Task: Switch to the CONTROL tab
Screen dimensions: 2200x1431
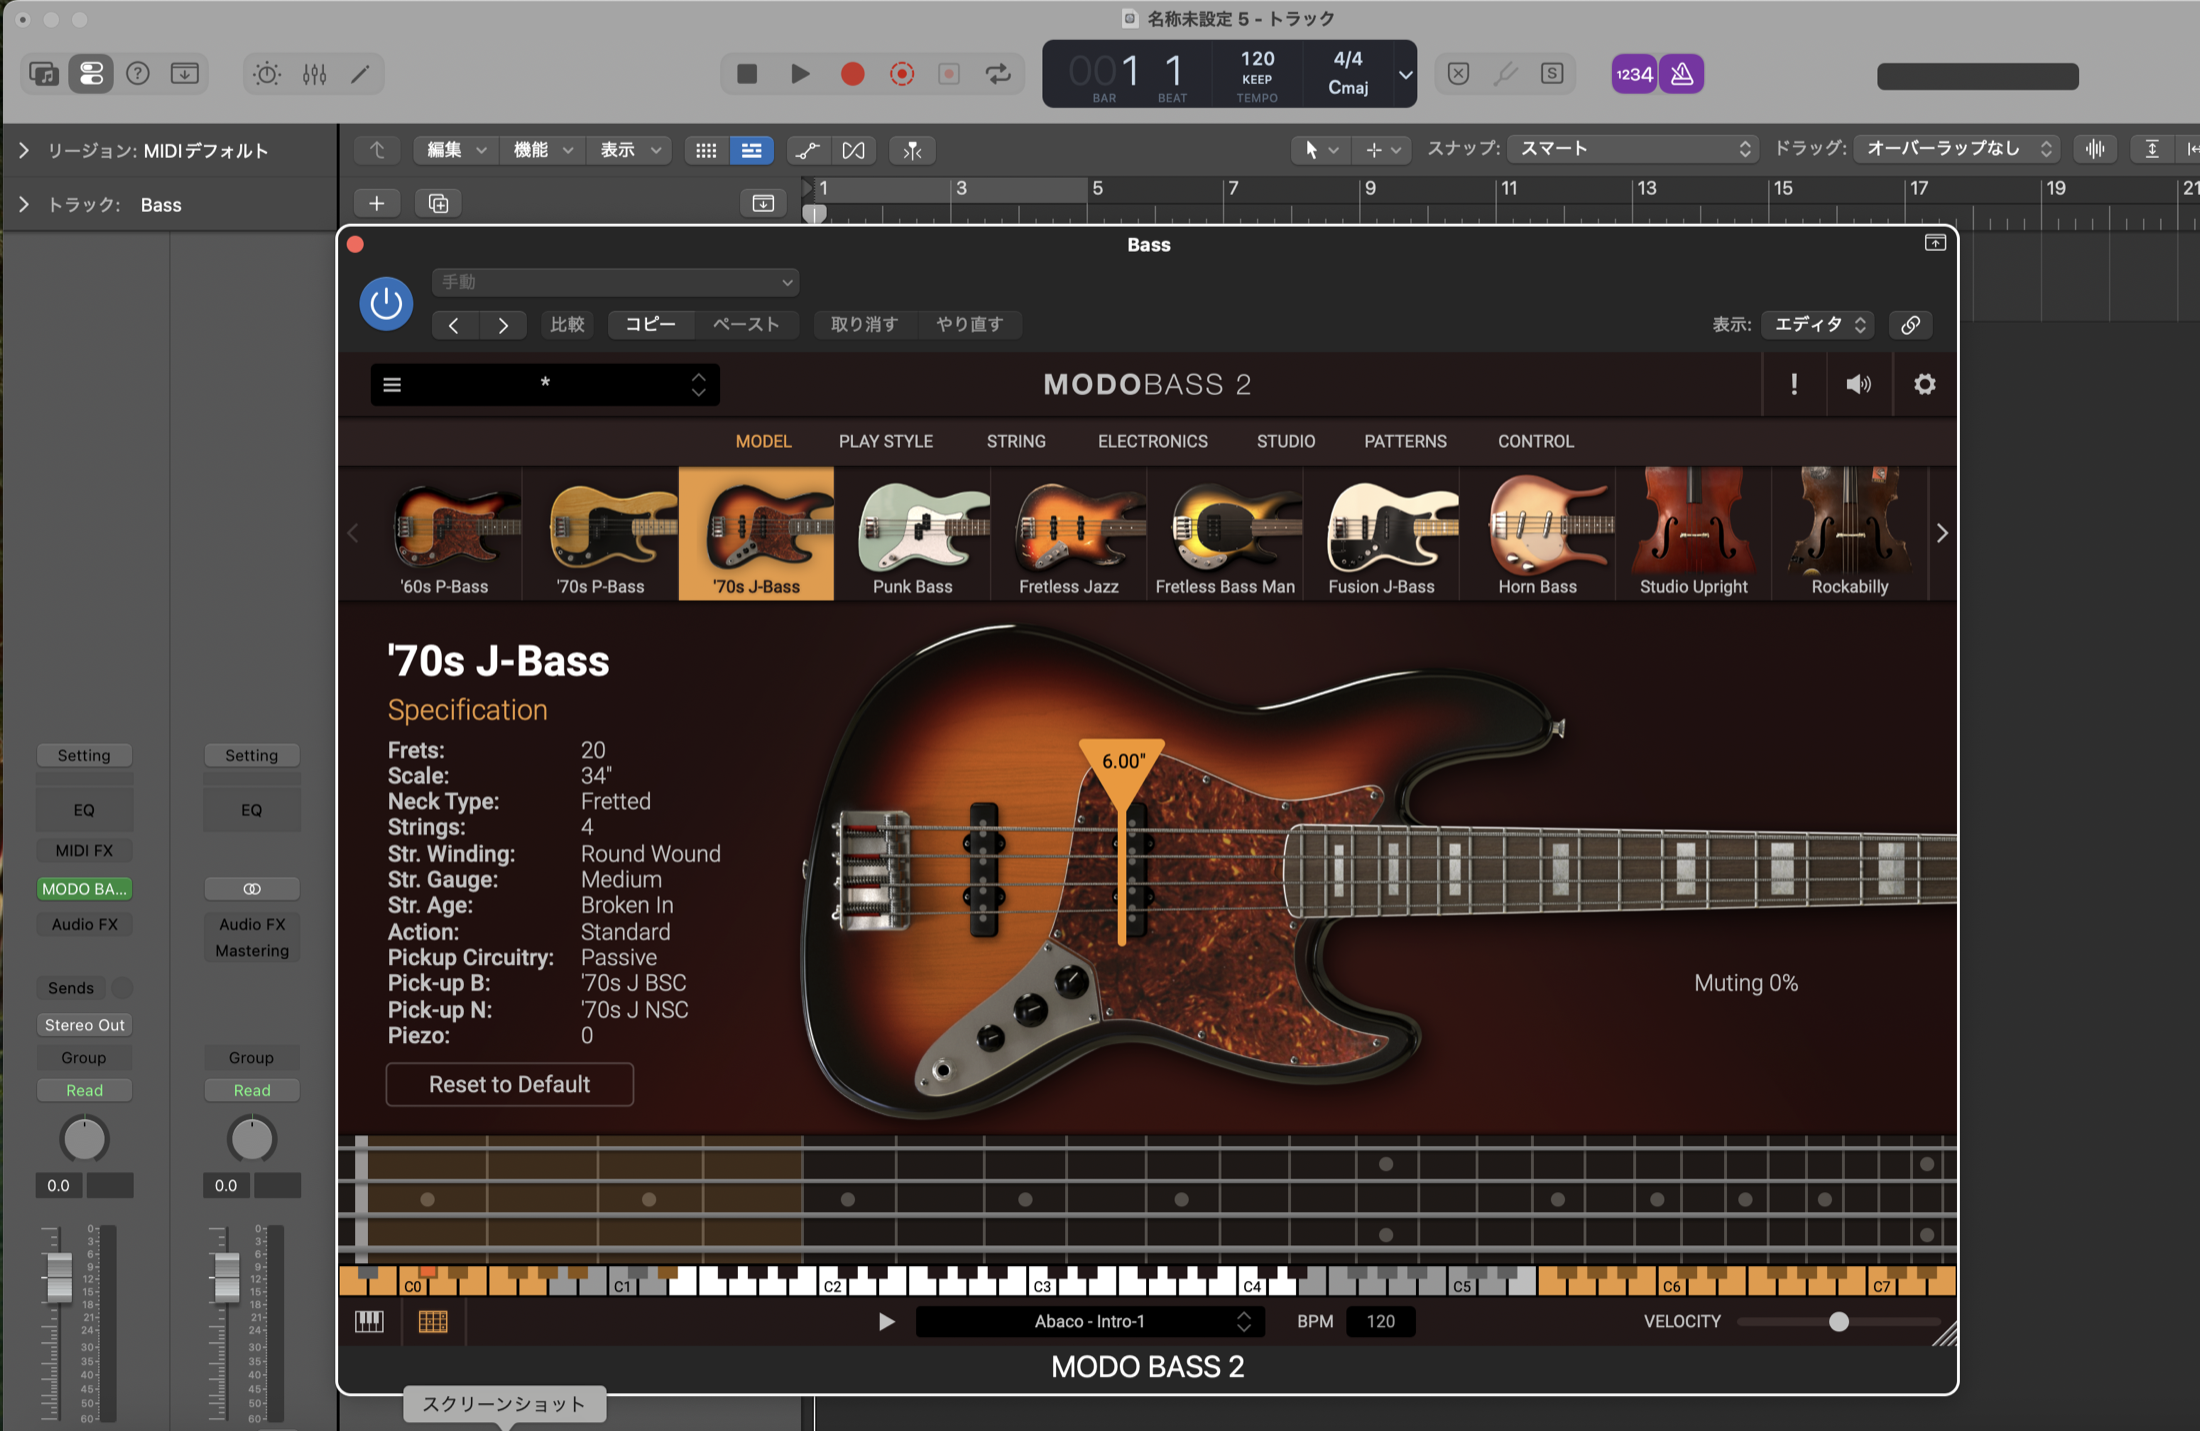Action: [1535, 441]
